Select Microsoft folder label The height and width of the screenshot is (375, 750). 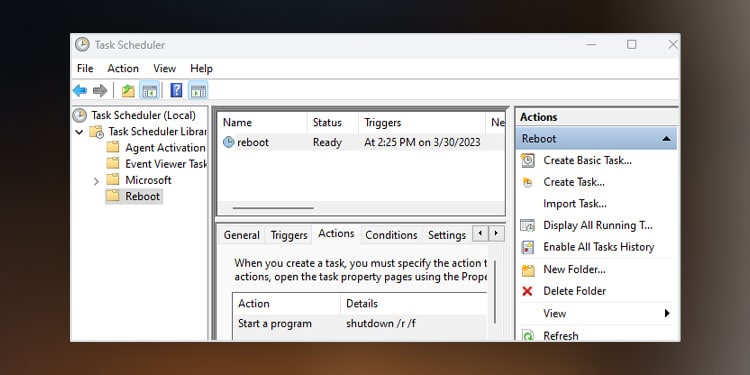148,180
